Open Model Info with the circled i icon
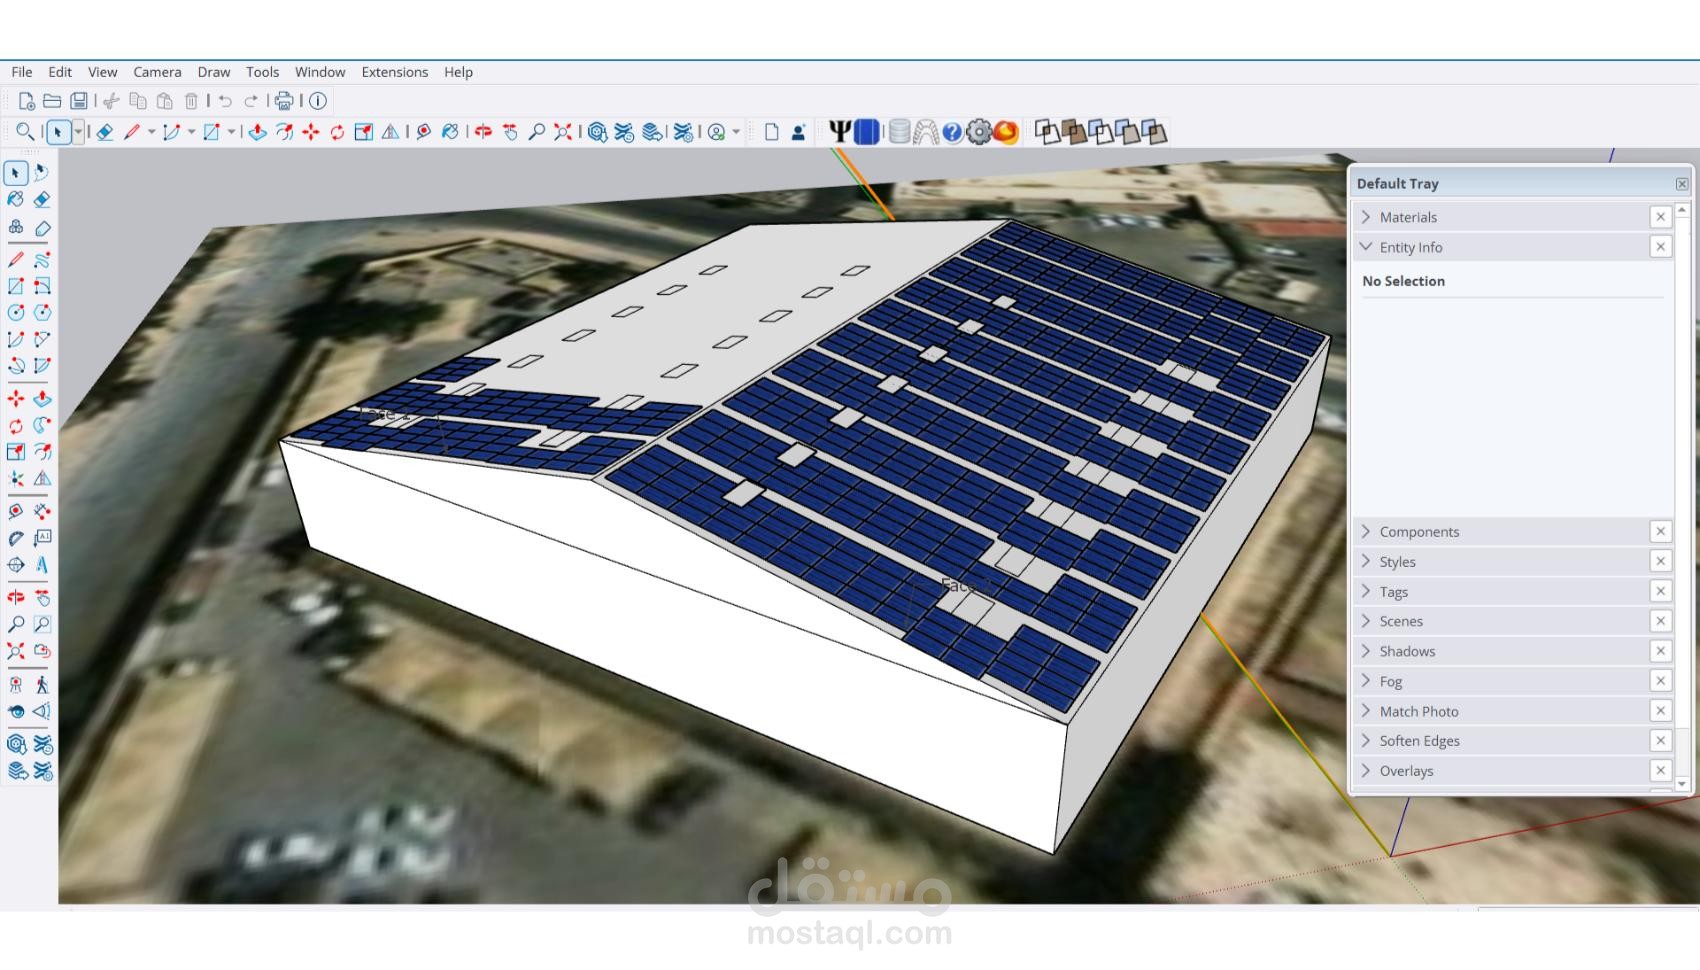1700x970 pixels. click(318, 101)
